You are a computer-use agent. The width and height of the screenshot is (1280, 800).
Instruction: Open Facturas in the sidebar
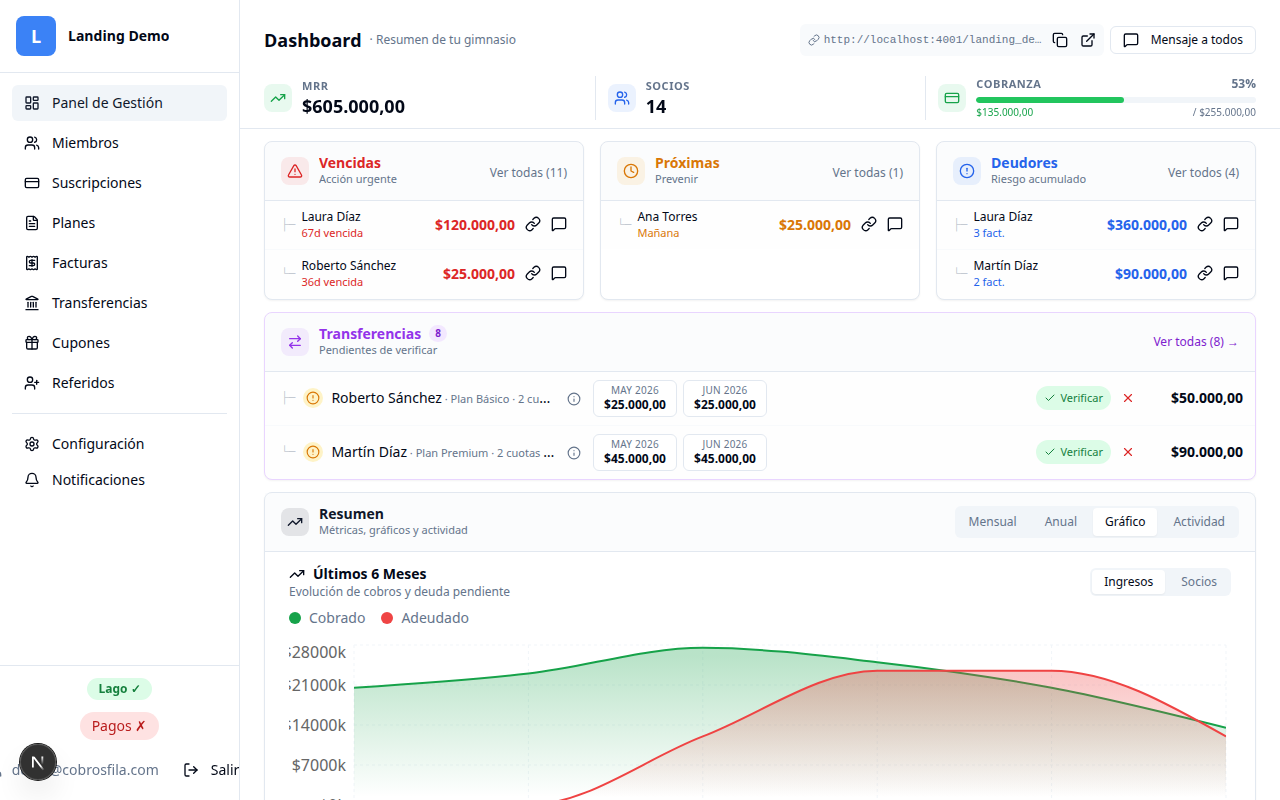point(119,263)
